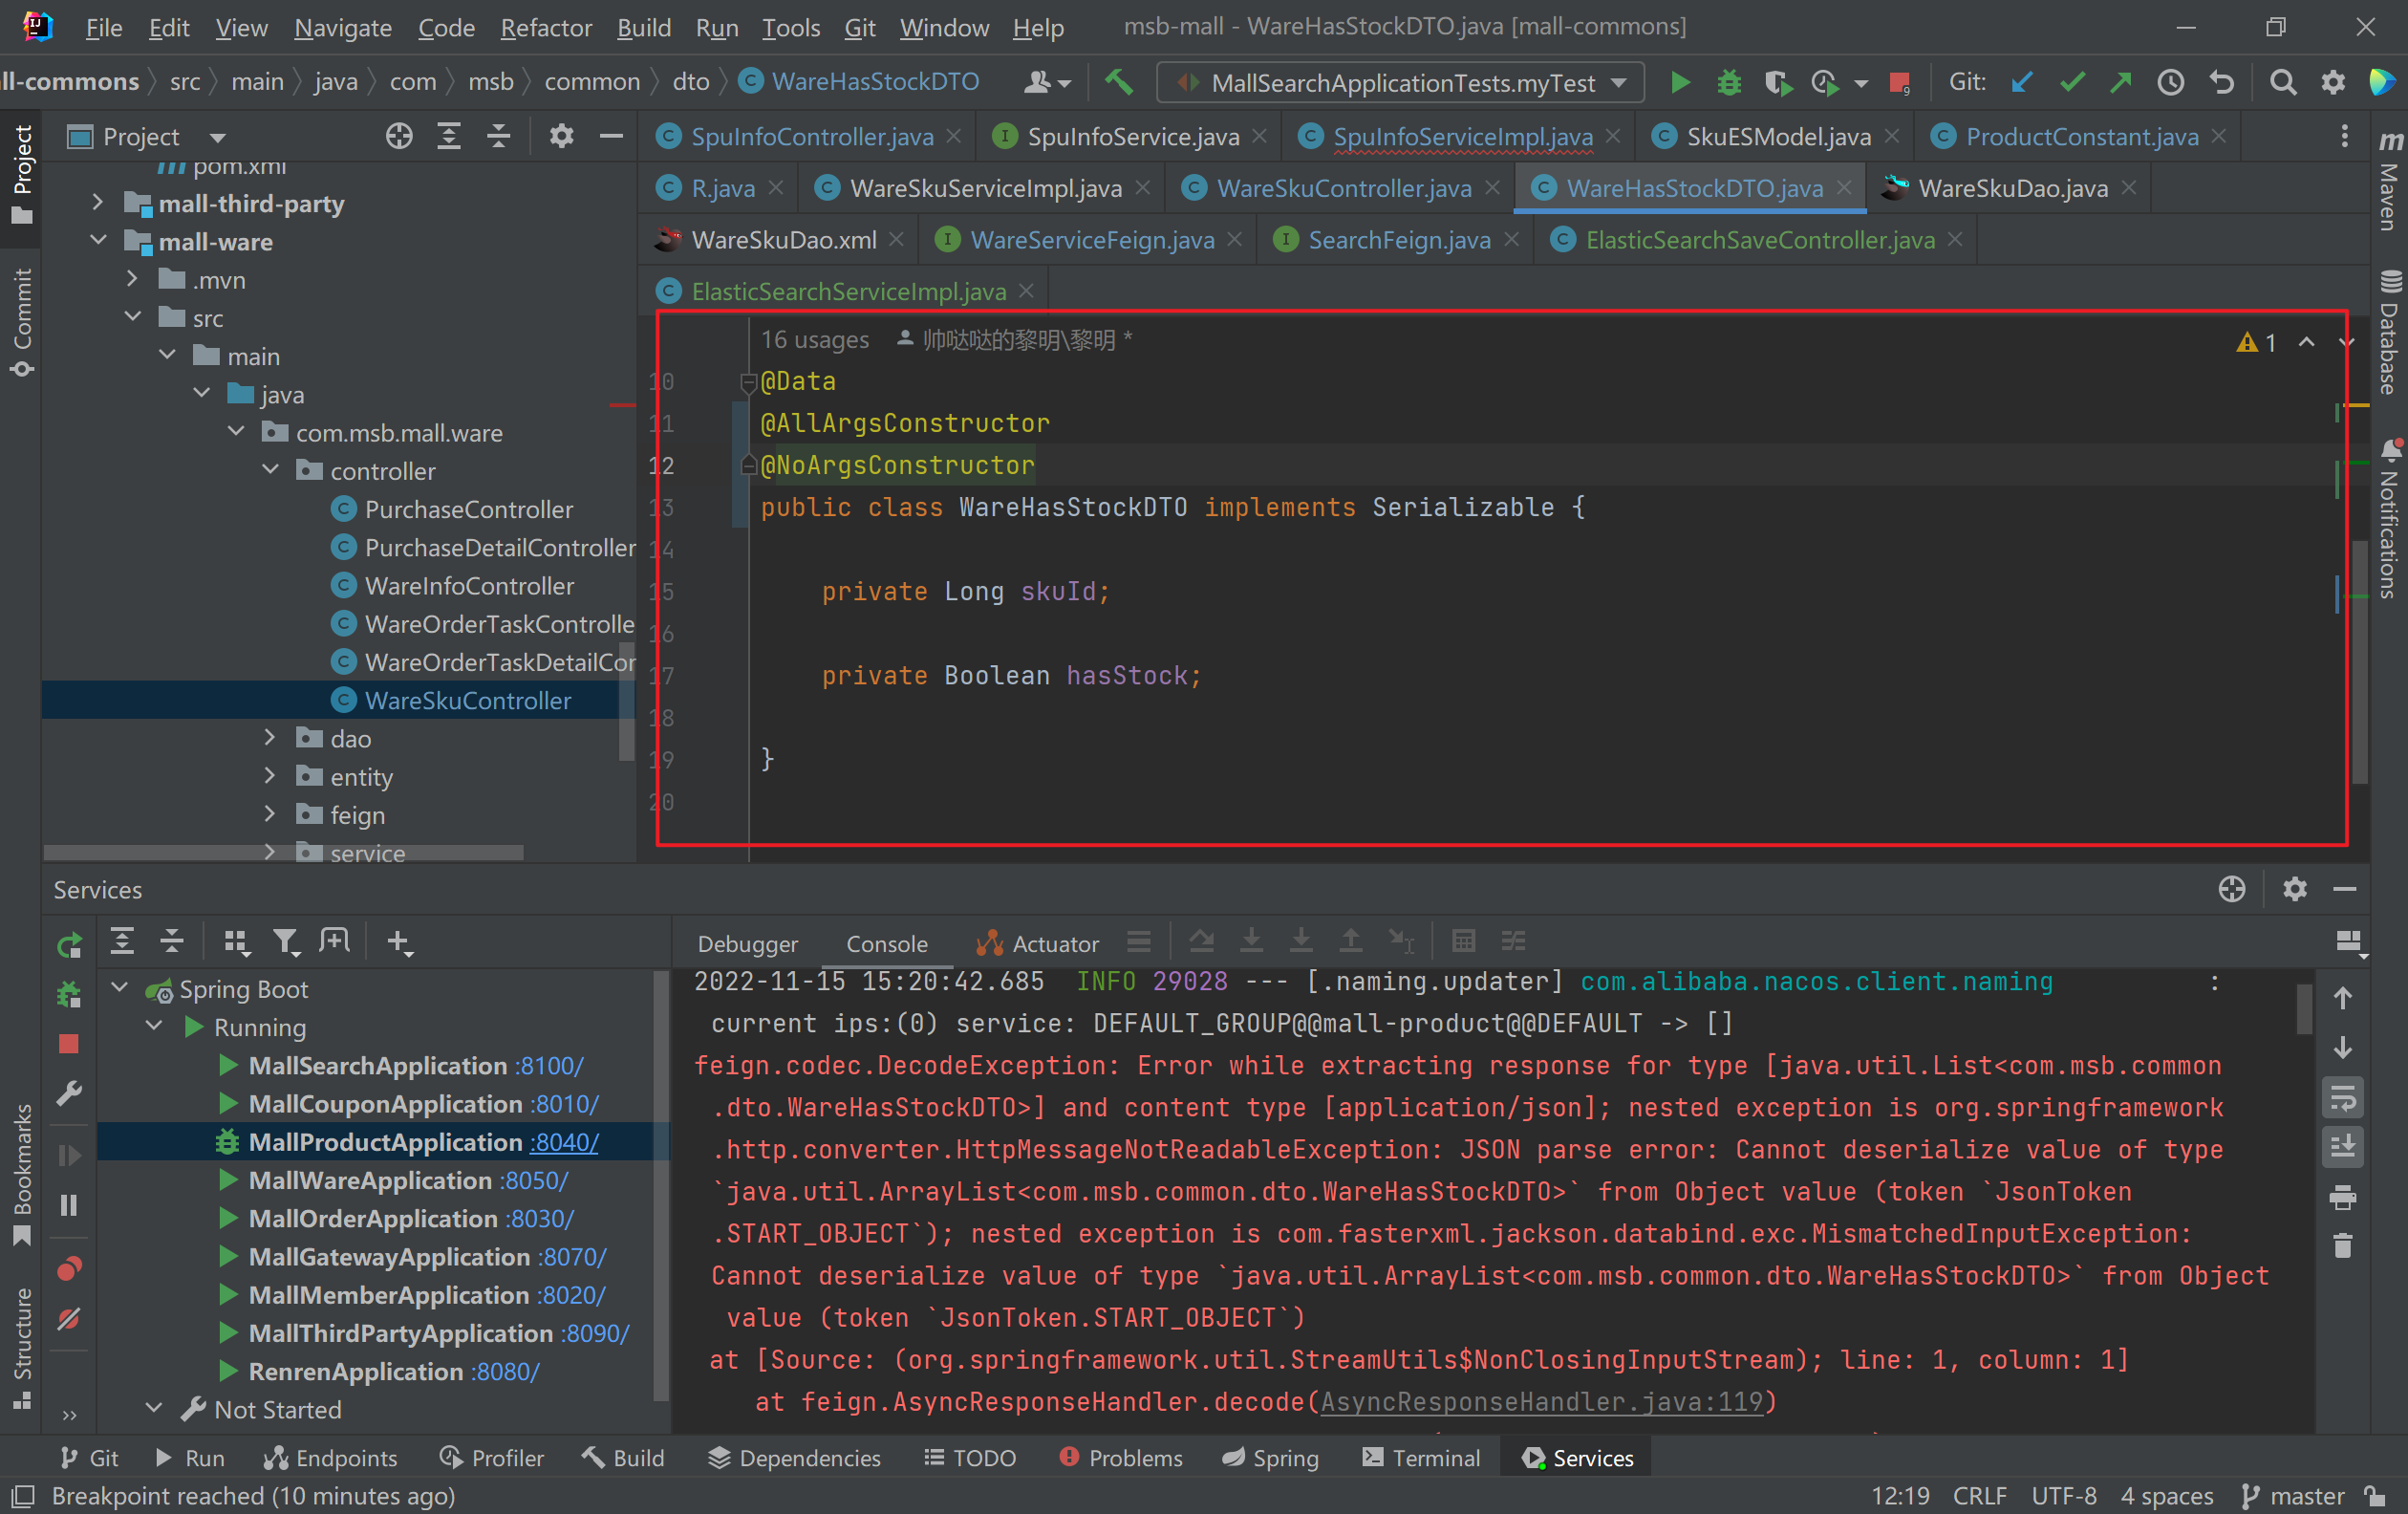Change the CRLF line separator in the status bar
Screen dimensions: 2408x1514
[1979, 1495]
